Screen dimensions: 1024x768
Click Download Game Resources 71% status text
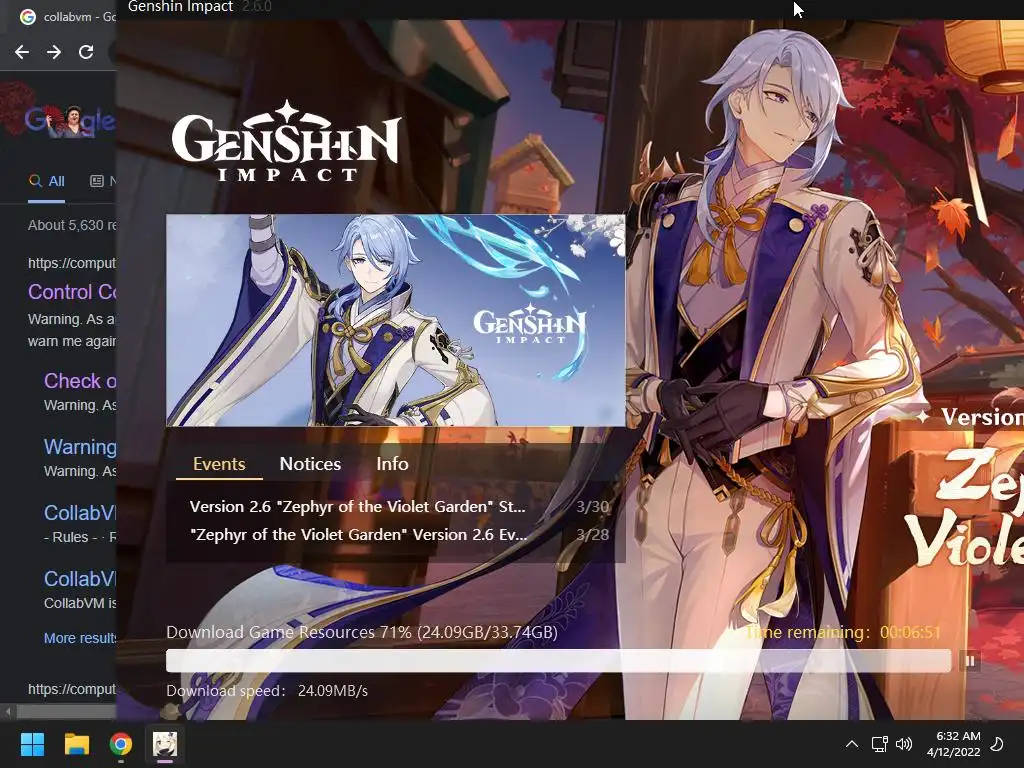[362, 632]
